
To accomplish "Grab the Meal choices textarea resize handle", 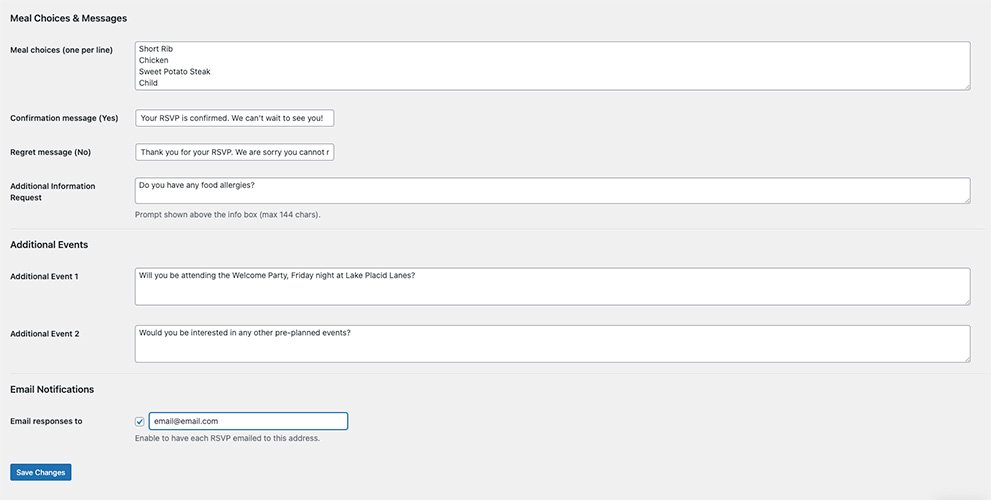I will pos(966,86).
